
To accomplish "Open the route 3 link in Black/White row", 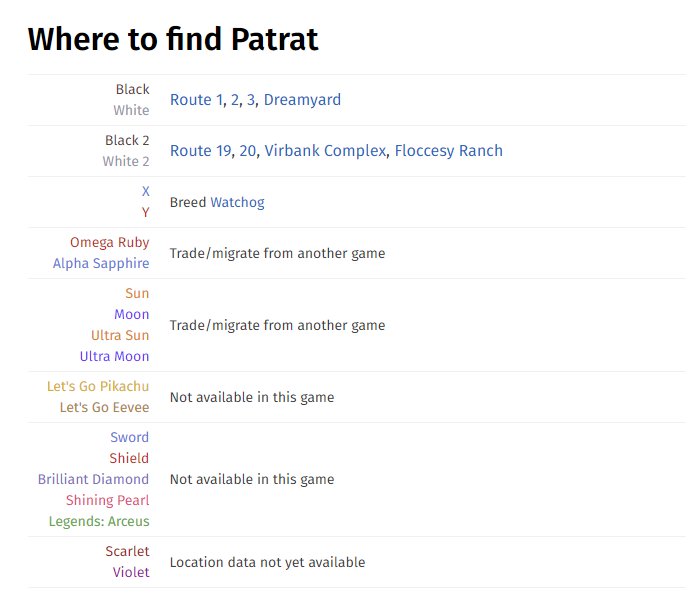I will coord(251,100).
